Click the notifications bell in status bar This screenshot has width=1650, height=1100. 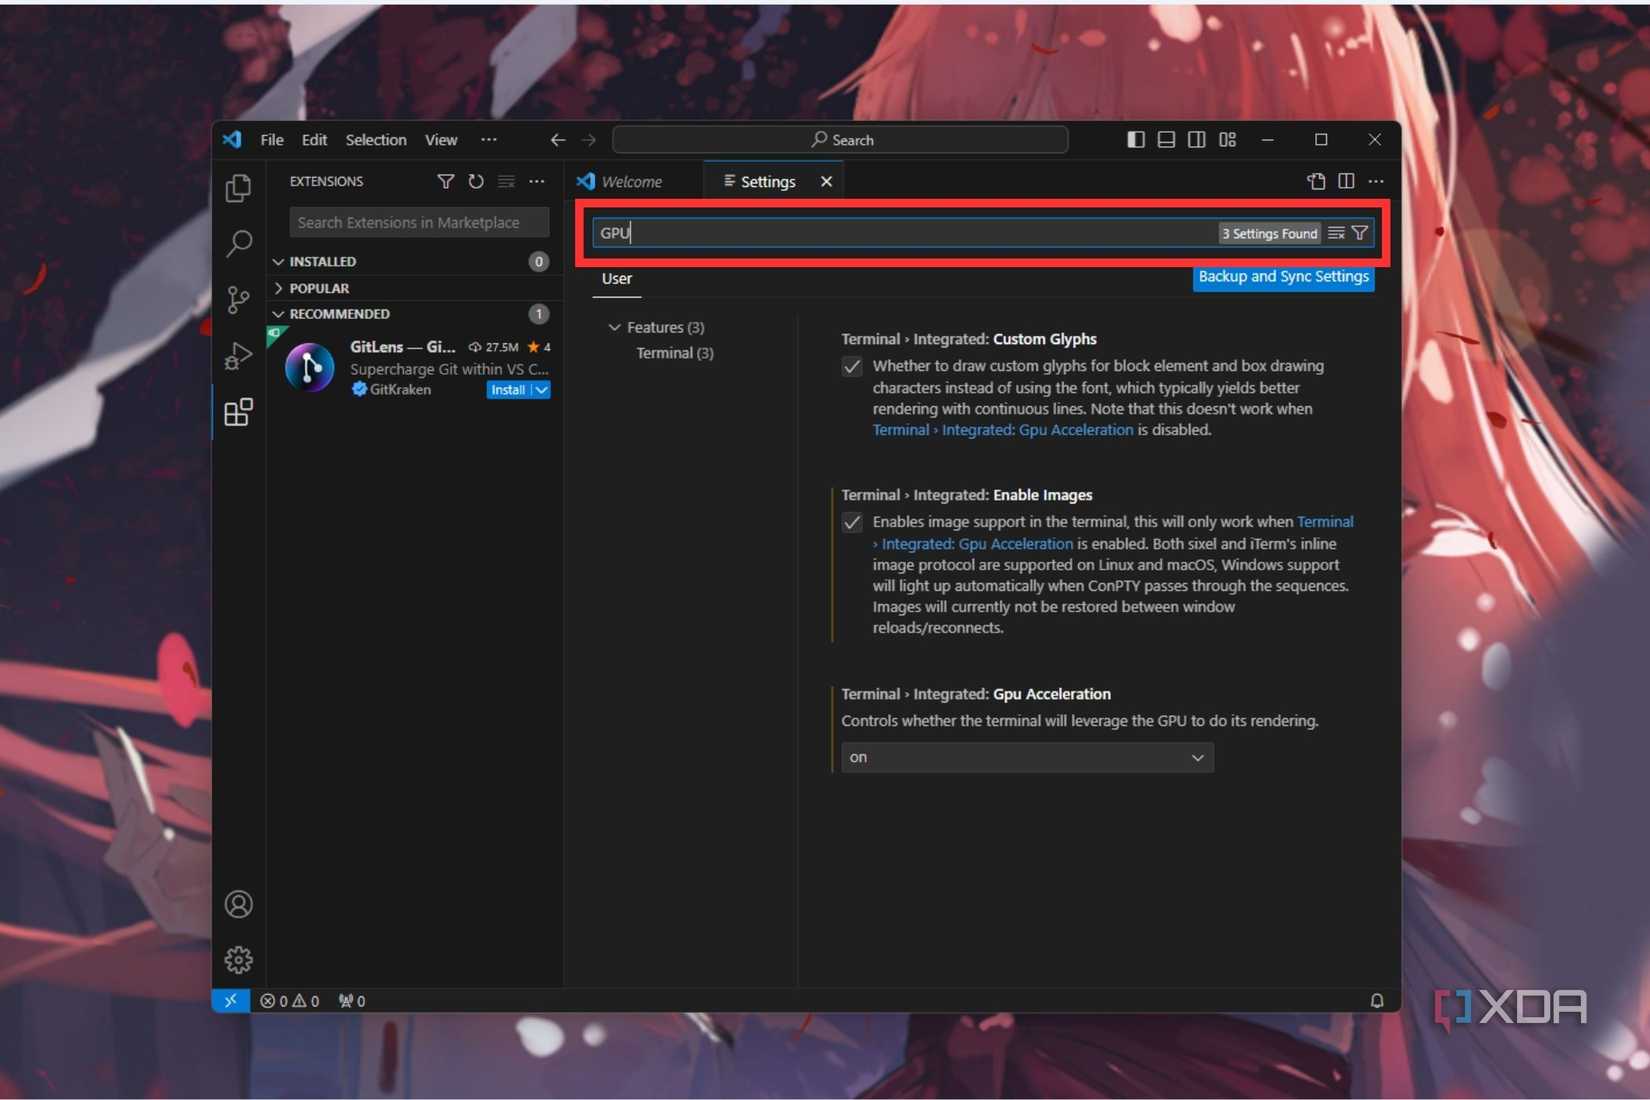1377,1001
